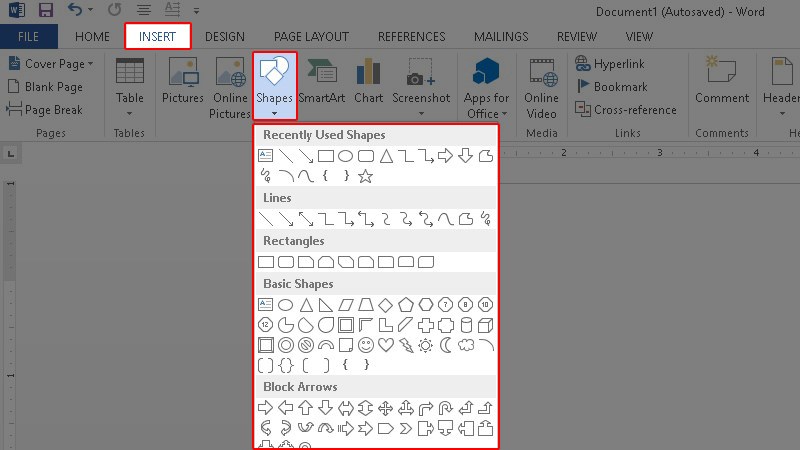The height and width of the screenshot is (450, 800).
Task: Click the Online Video button
Action: click(541, 88)
